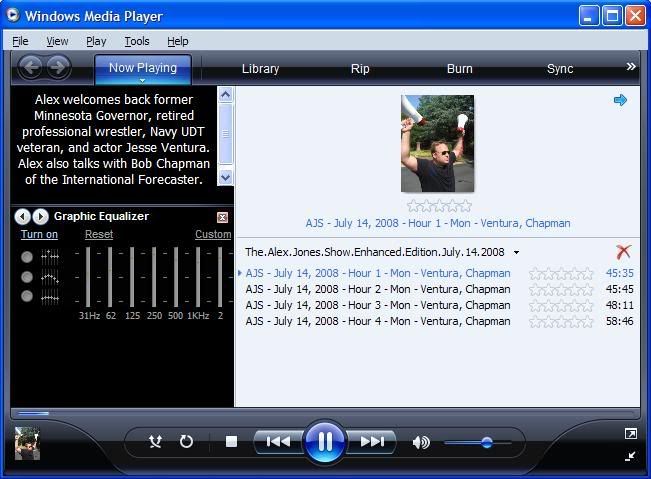Open the View menu

57,41
